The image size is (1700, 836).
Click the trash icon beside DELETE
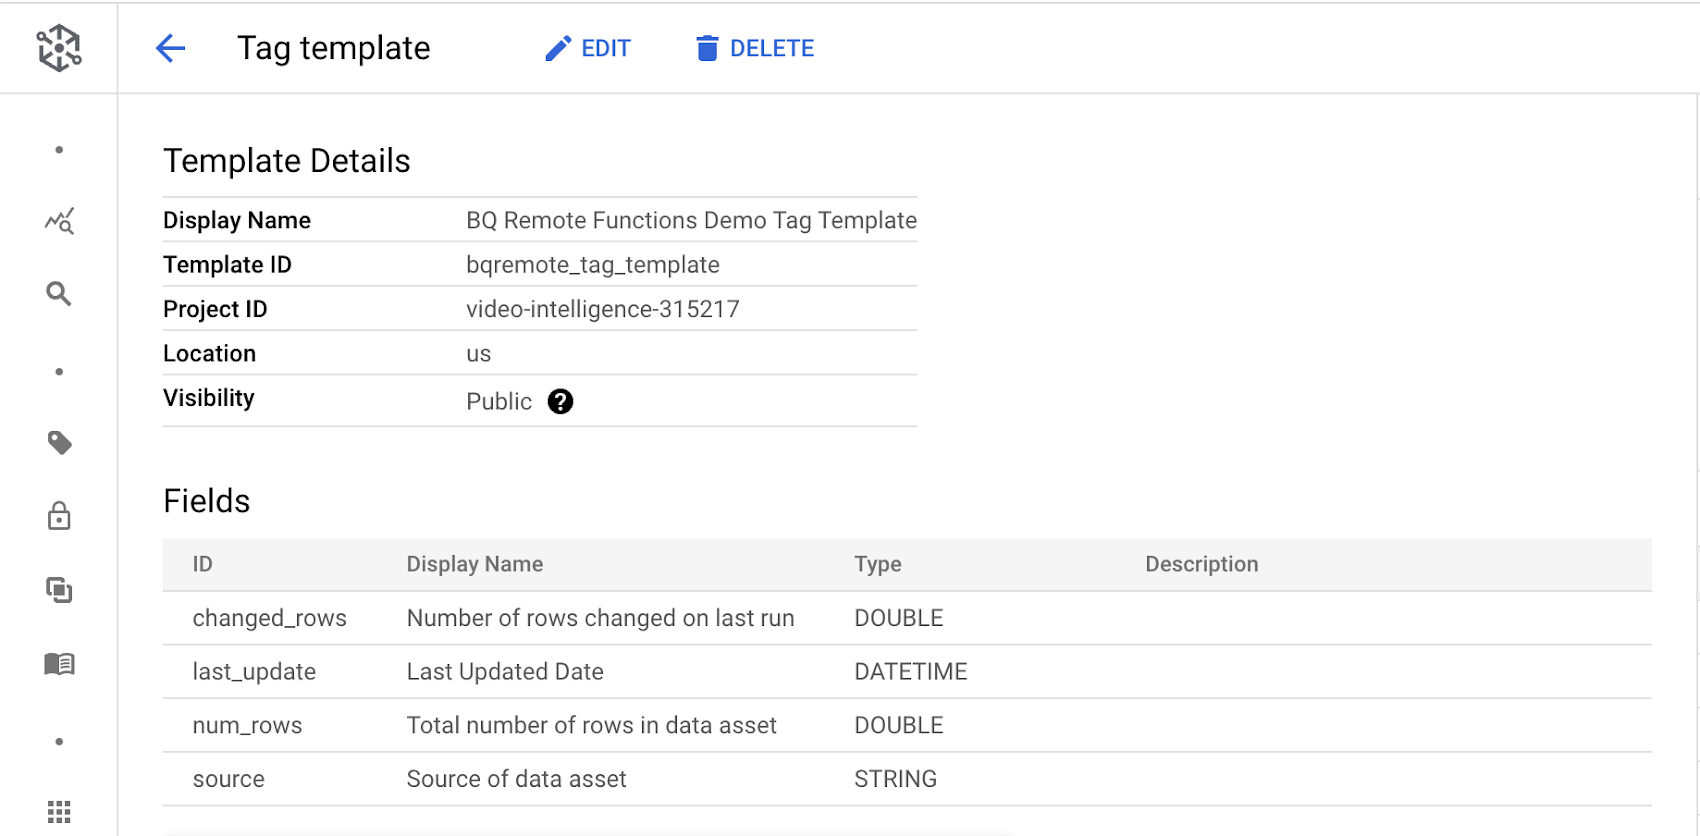[707, 48]
